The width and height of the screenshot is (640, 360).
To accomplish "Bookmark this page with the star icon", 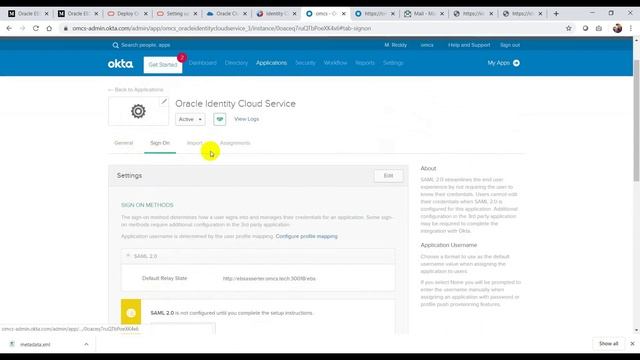I will 569,28.
